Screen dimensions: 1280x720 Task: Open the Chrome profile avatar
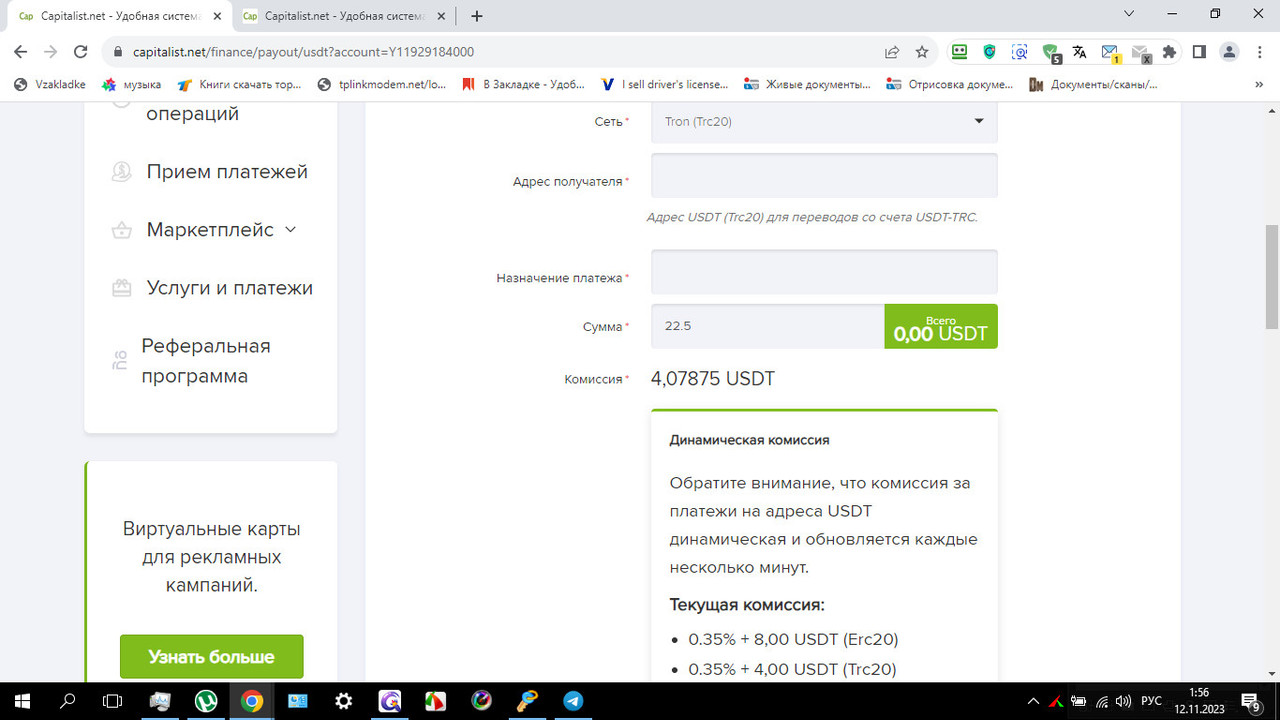pos(1230,52)
